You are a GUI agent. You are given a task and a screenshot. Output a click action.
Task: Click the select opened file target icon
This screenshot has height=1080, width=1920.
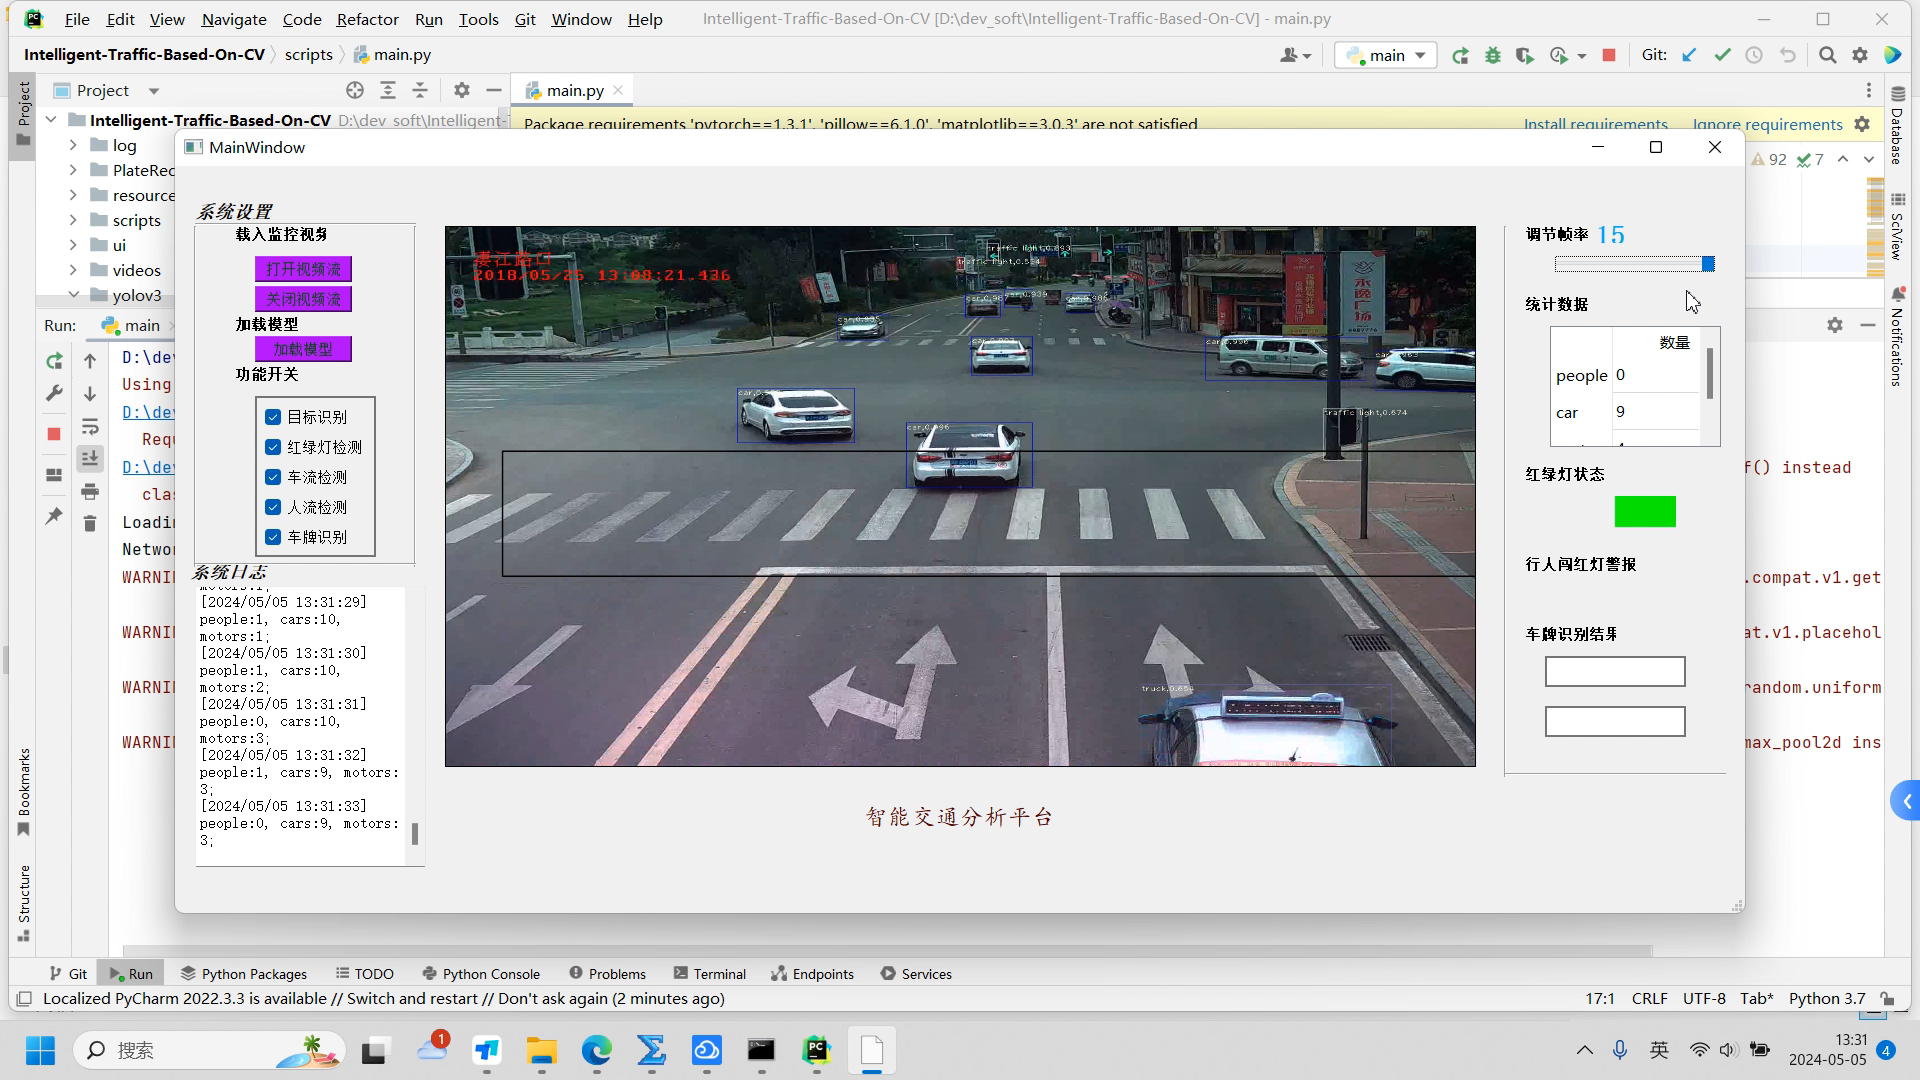point(355,90)
